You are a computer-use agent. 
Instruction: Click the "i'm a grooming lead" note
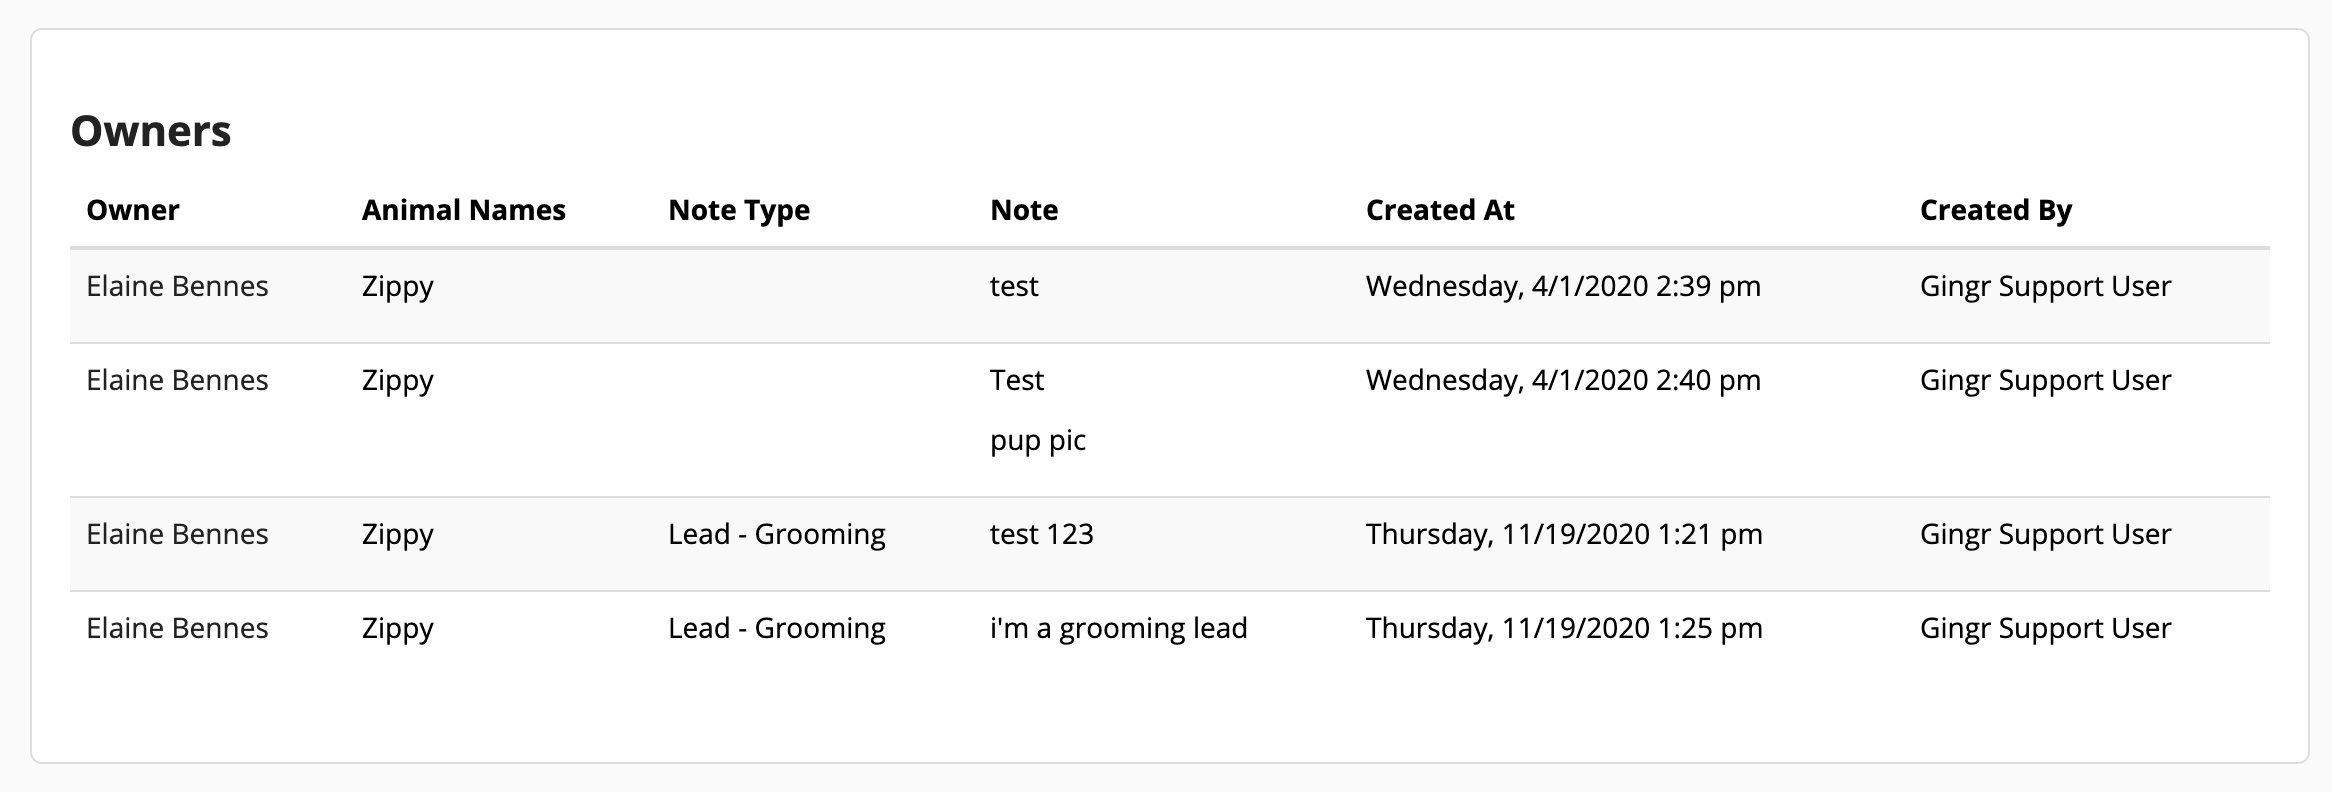pos(1119,628)
